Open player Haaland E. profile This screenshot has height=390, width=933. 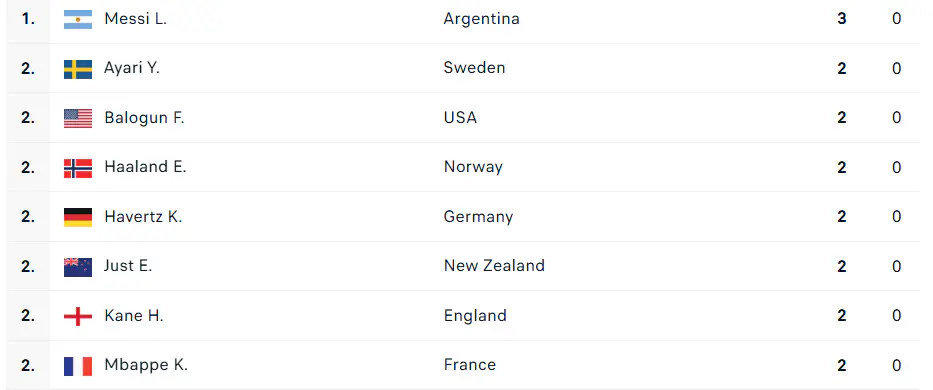145,167
